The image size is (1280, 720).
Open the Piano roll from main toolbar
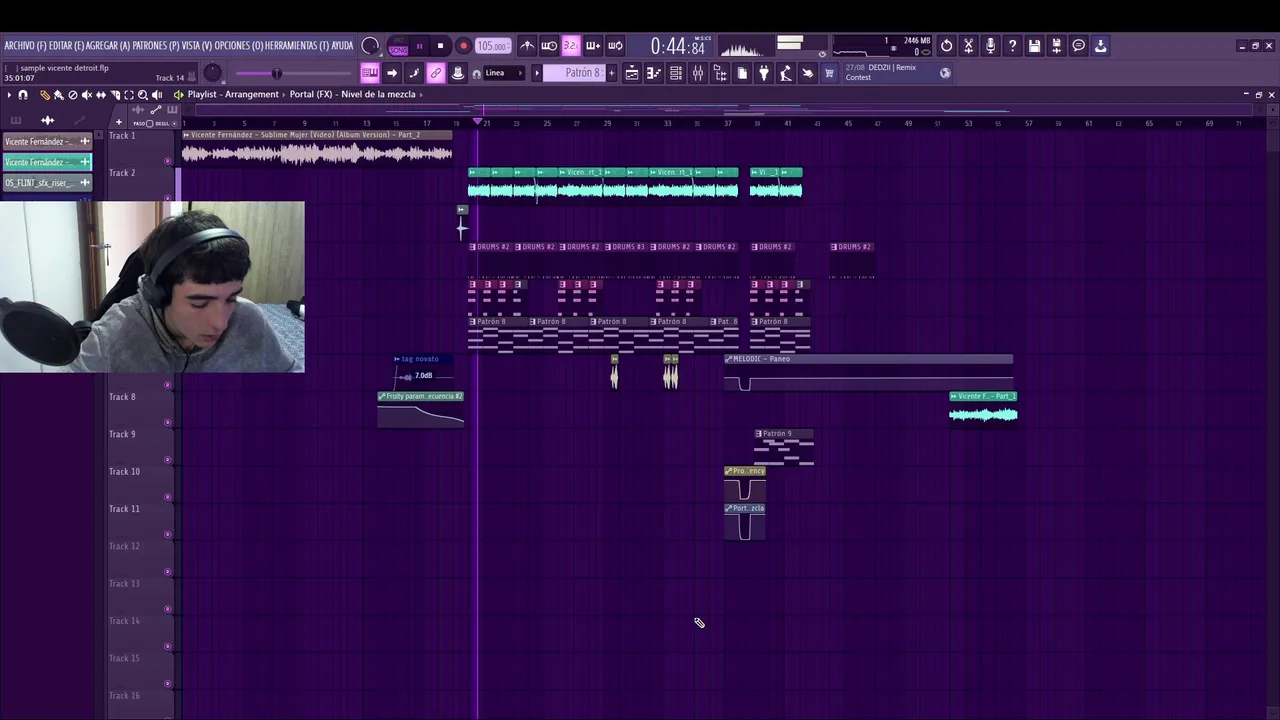(x=654, y=73)
